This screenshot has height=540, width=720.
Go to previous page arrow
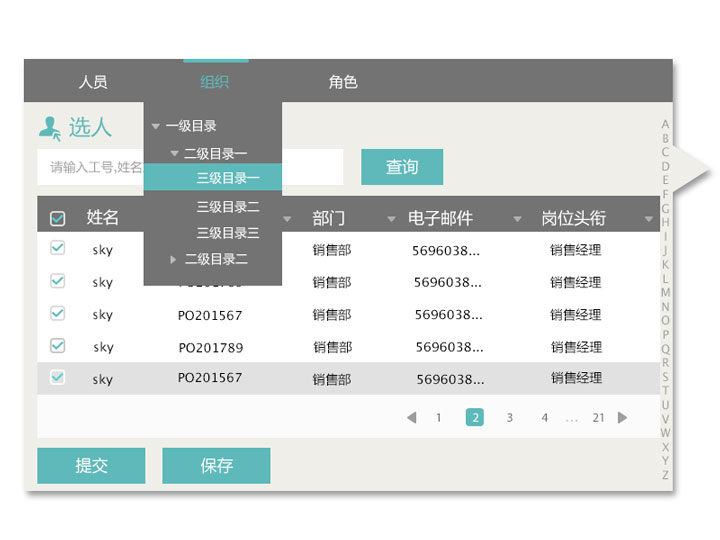pyautogui.click(x=412, y=417)
